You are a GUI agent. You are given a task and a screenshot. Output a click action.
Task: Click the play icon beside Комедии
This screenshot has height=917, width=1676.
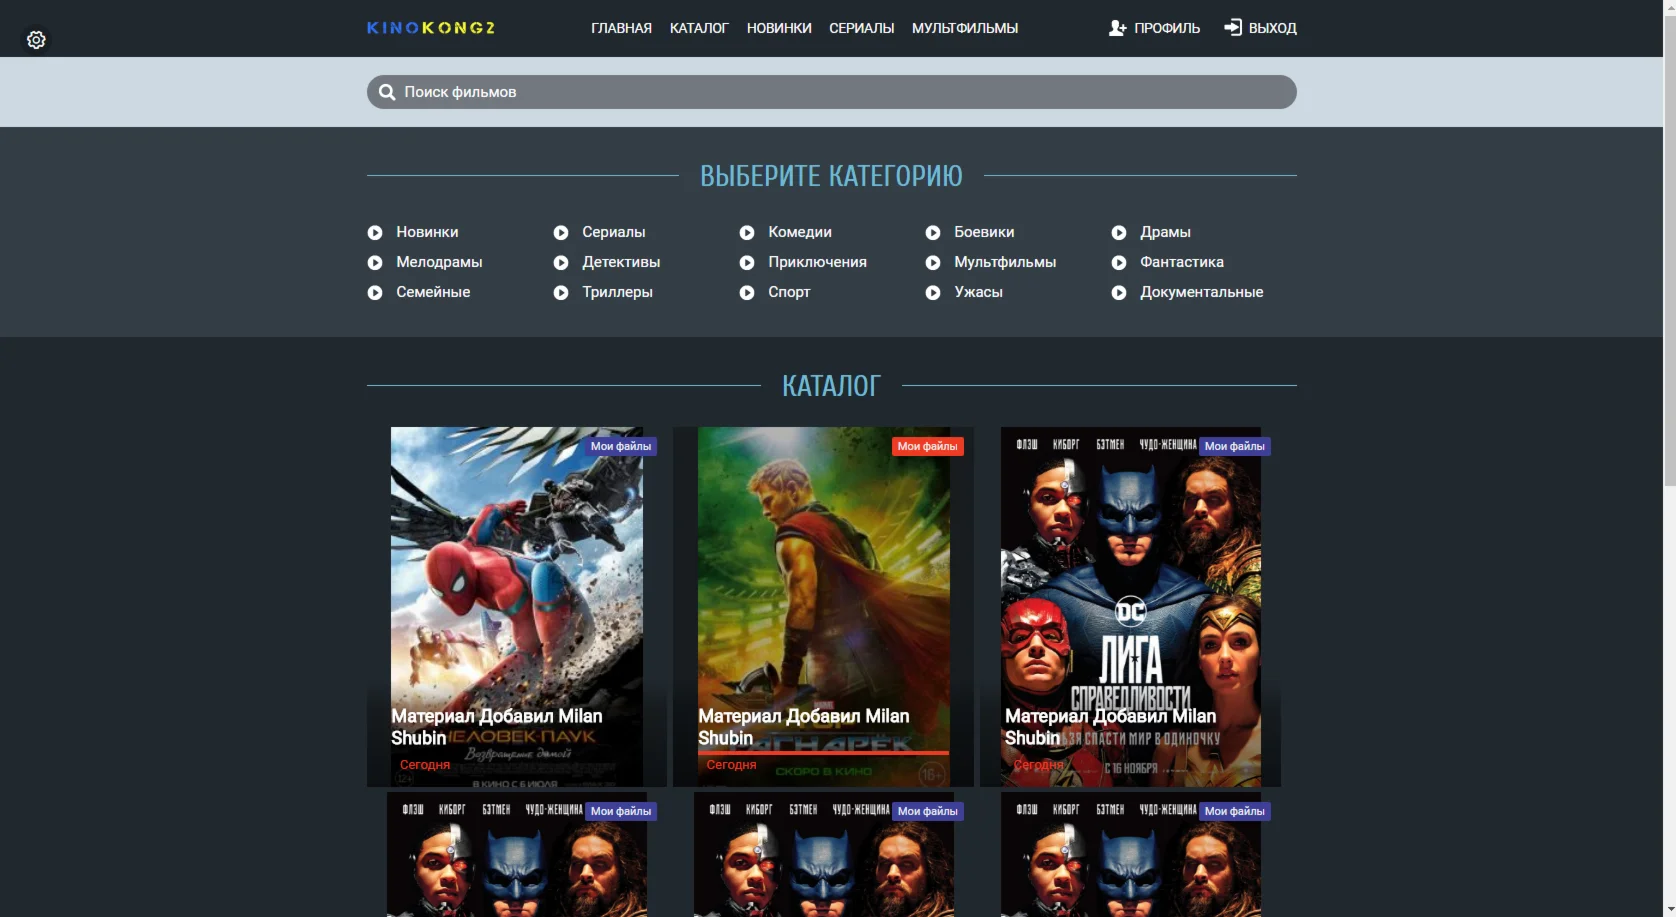(x=747, y=233)
